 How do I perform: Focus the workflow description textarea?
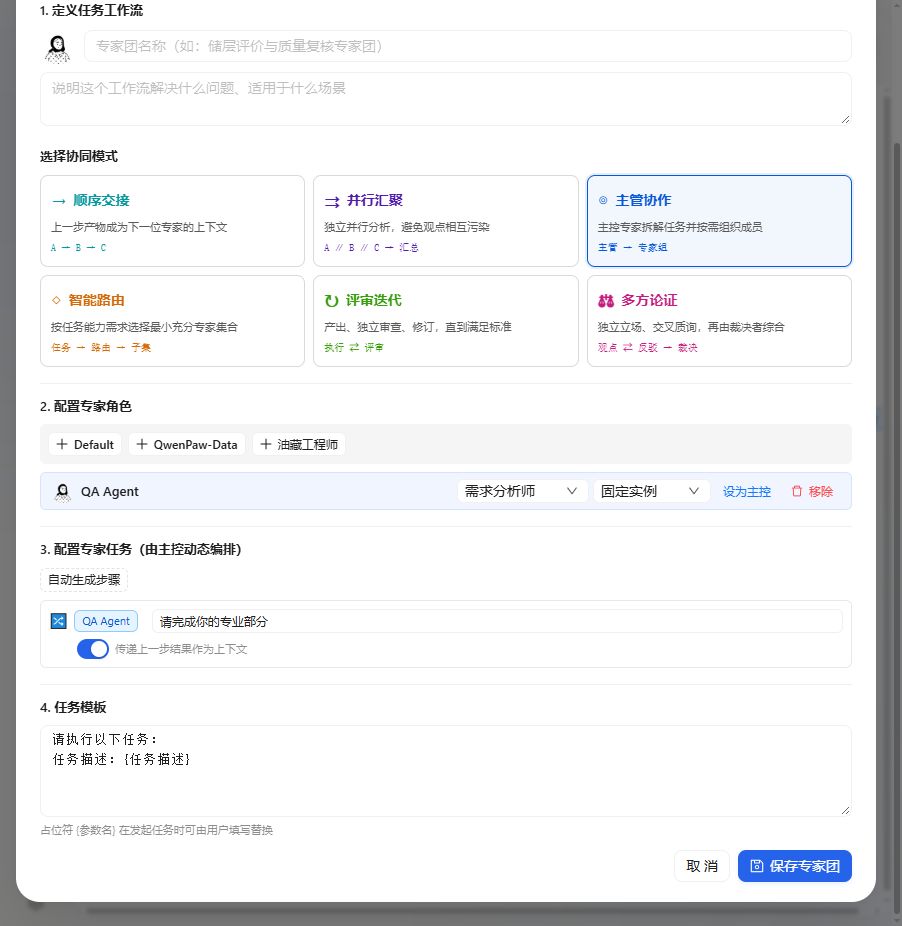(x=445, y=99)
